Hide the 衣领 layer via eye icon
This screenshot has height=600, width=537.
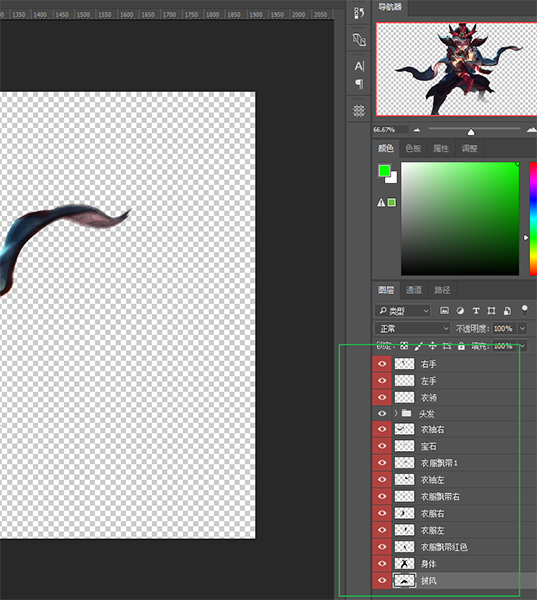382,397
